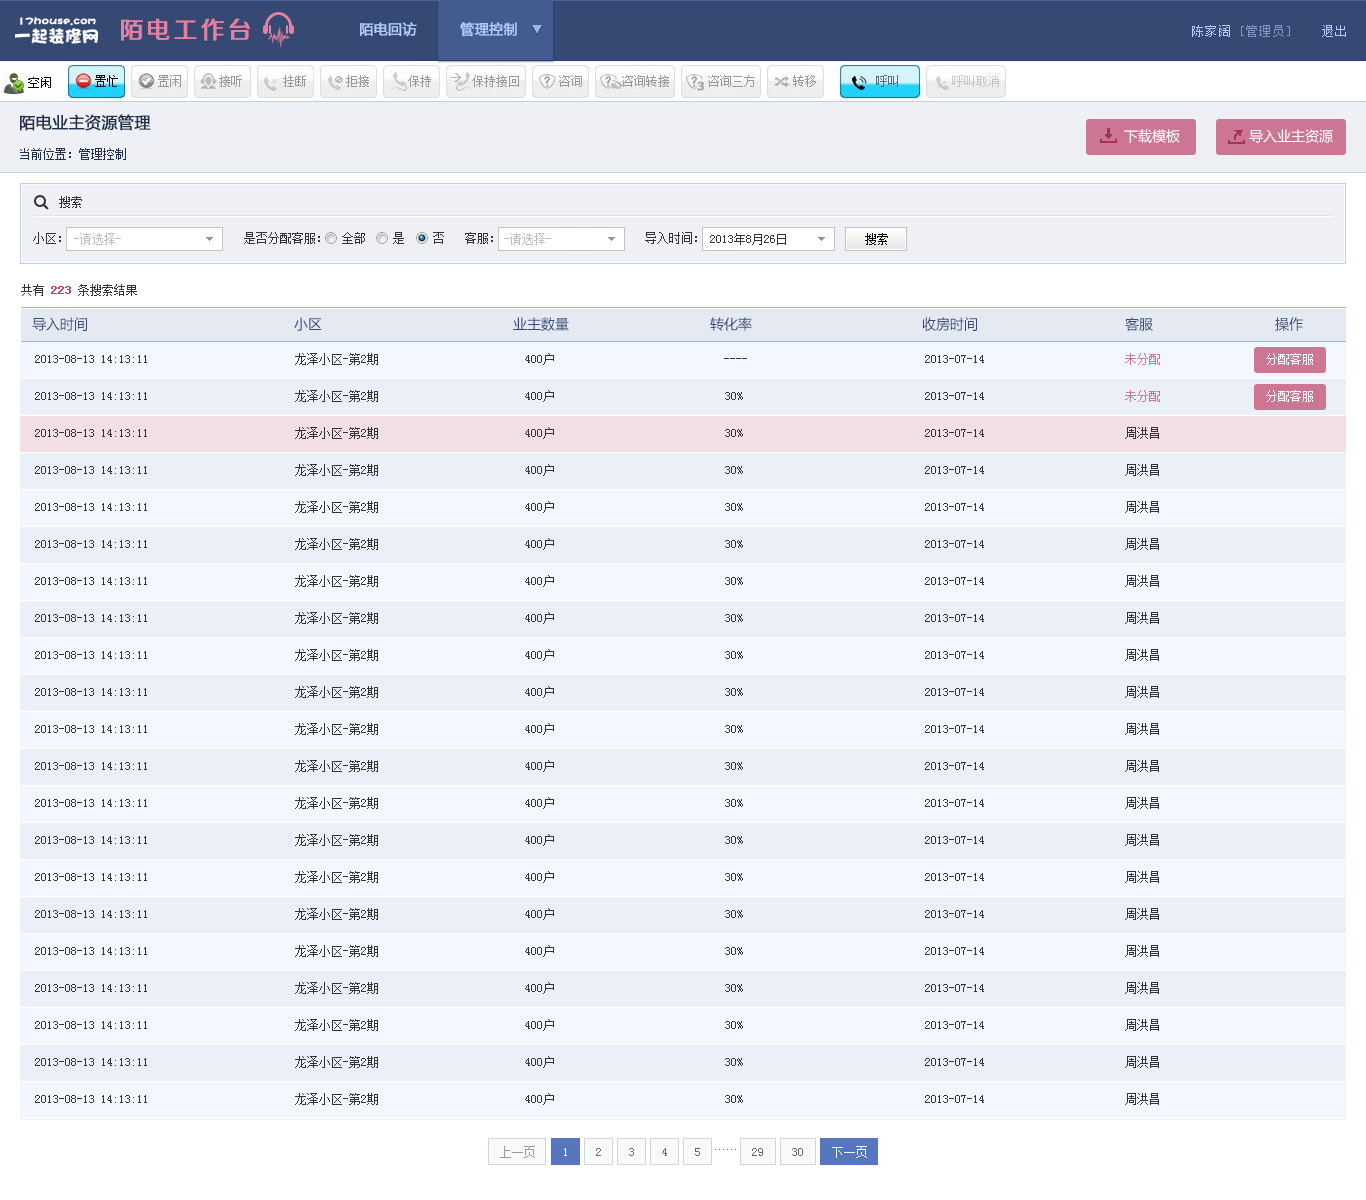
Task: Click the 咨询 (consult) button
Action: click(x=561, y=82)
